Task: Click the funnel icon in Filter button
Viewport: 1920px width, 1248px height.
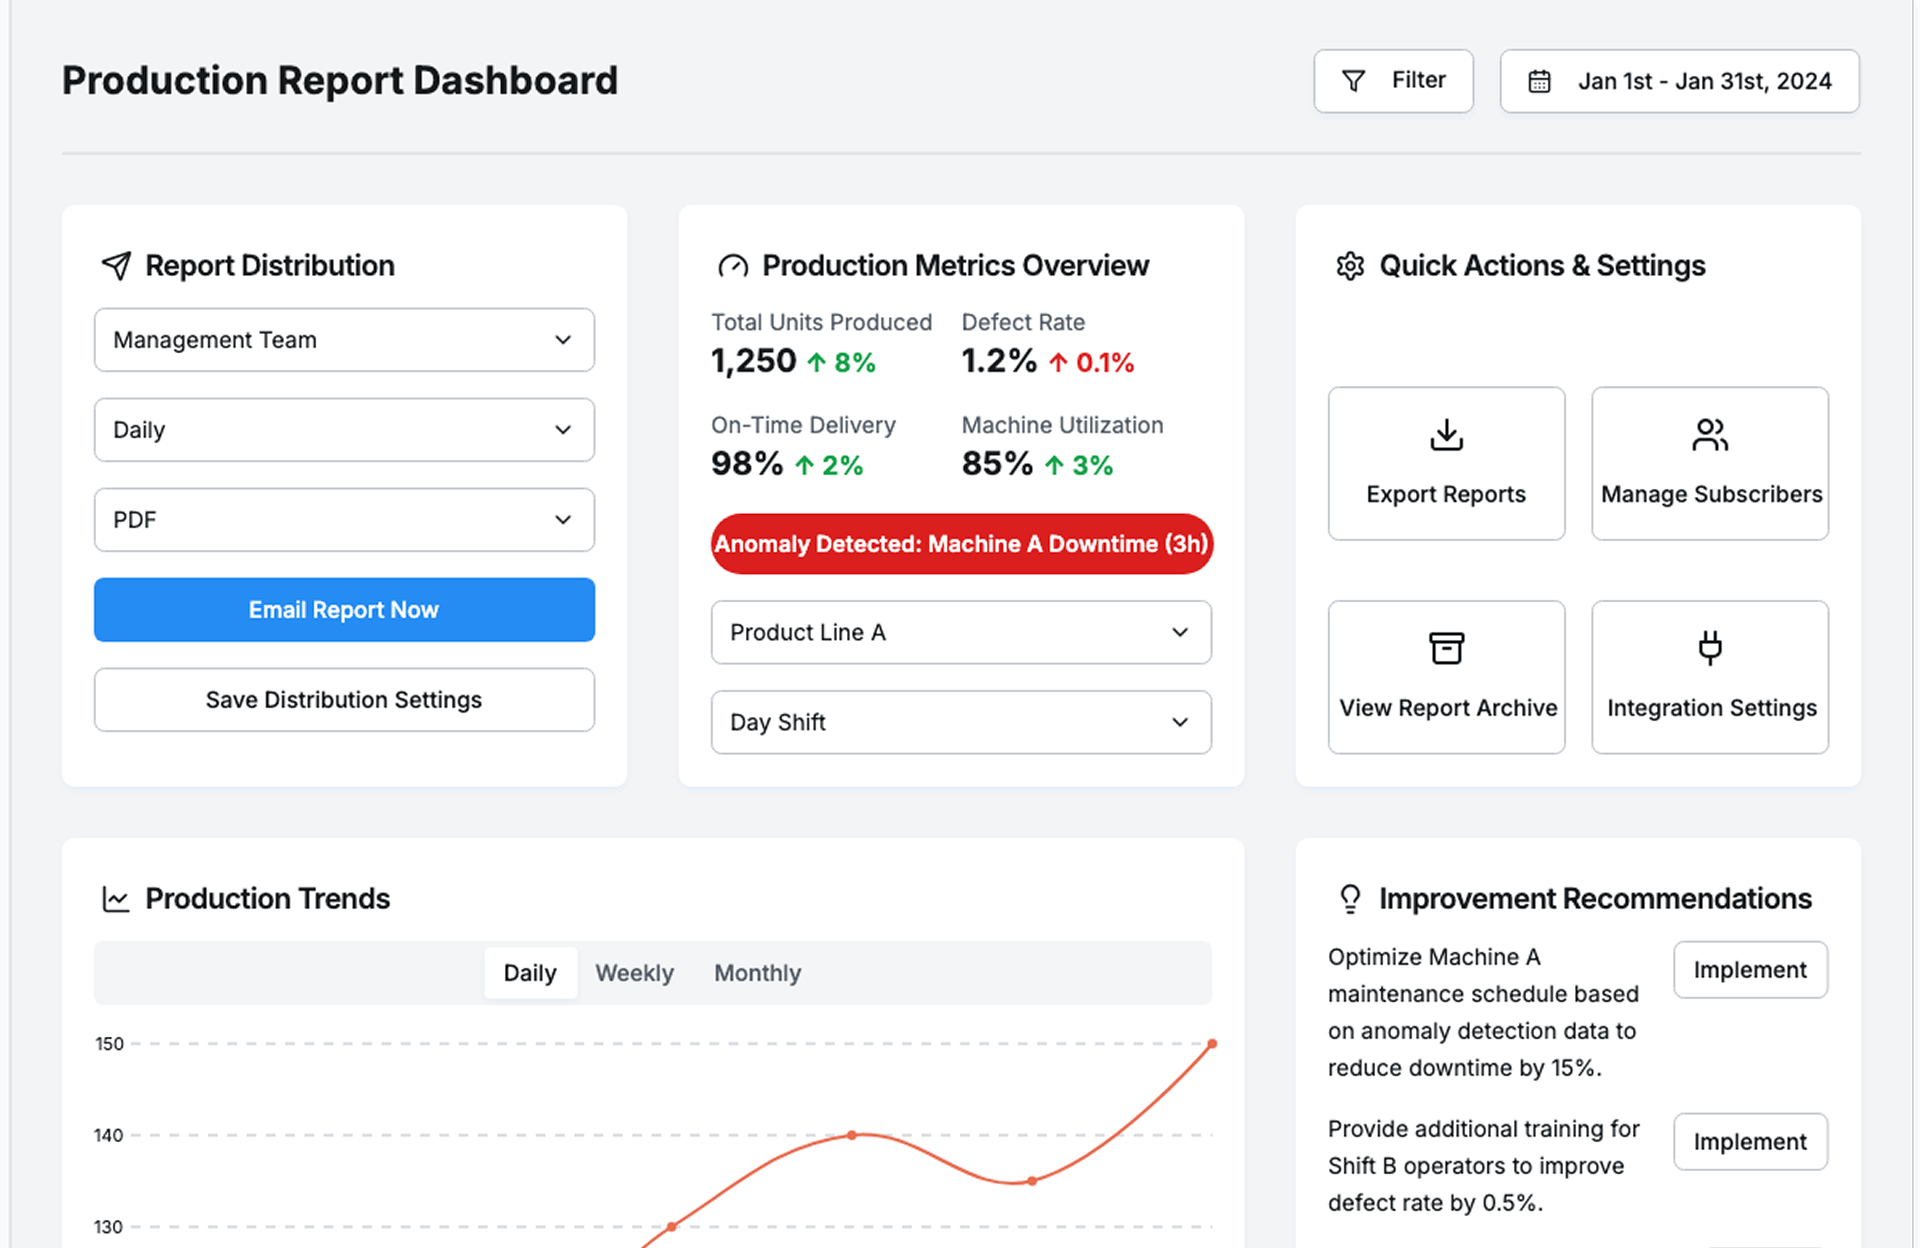Action: coord(1353,81)
